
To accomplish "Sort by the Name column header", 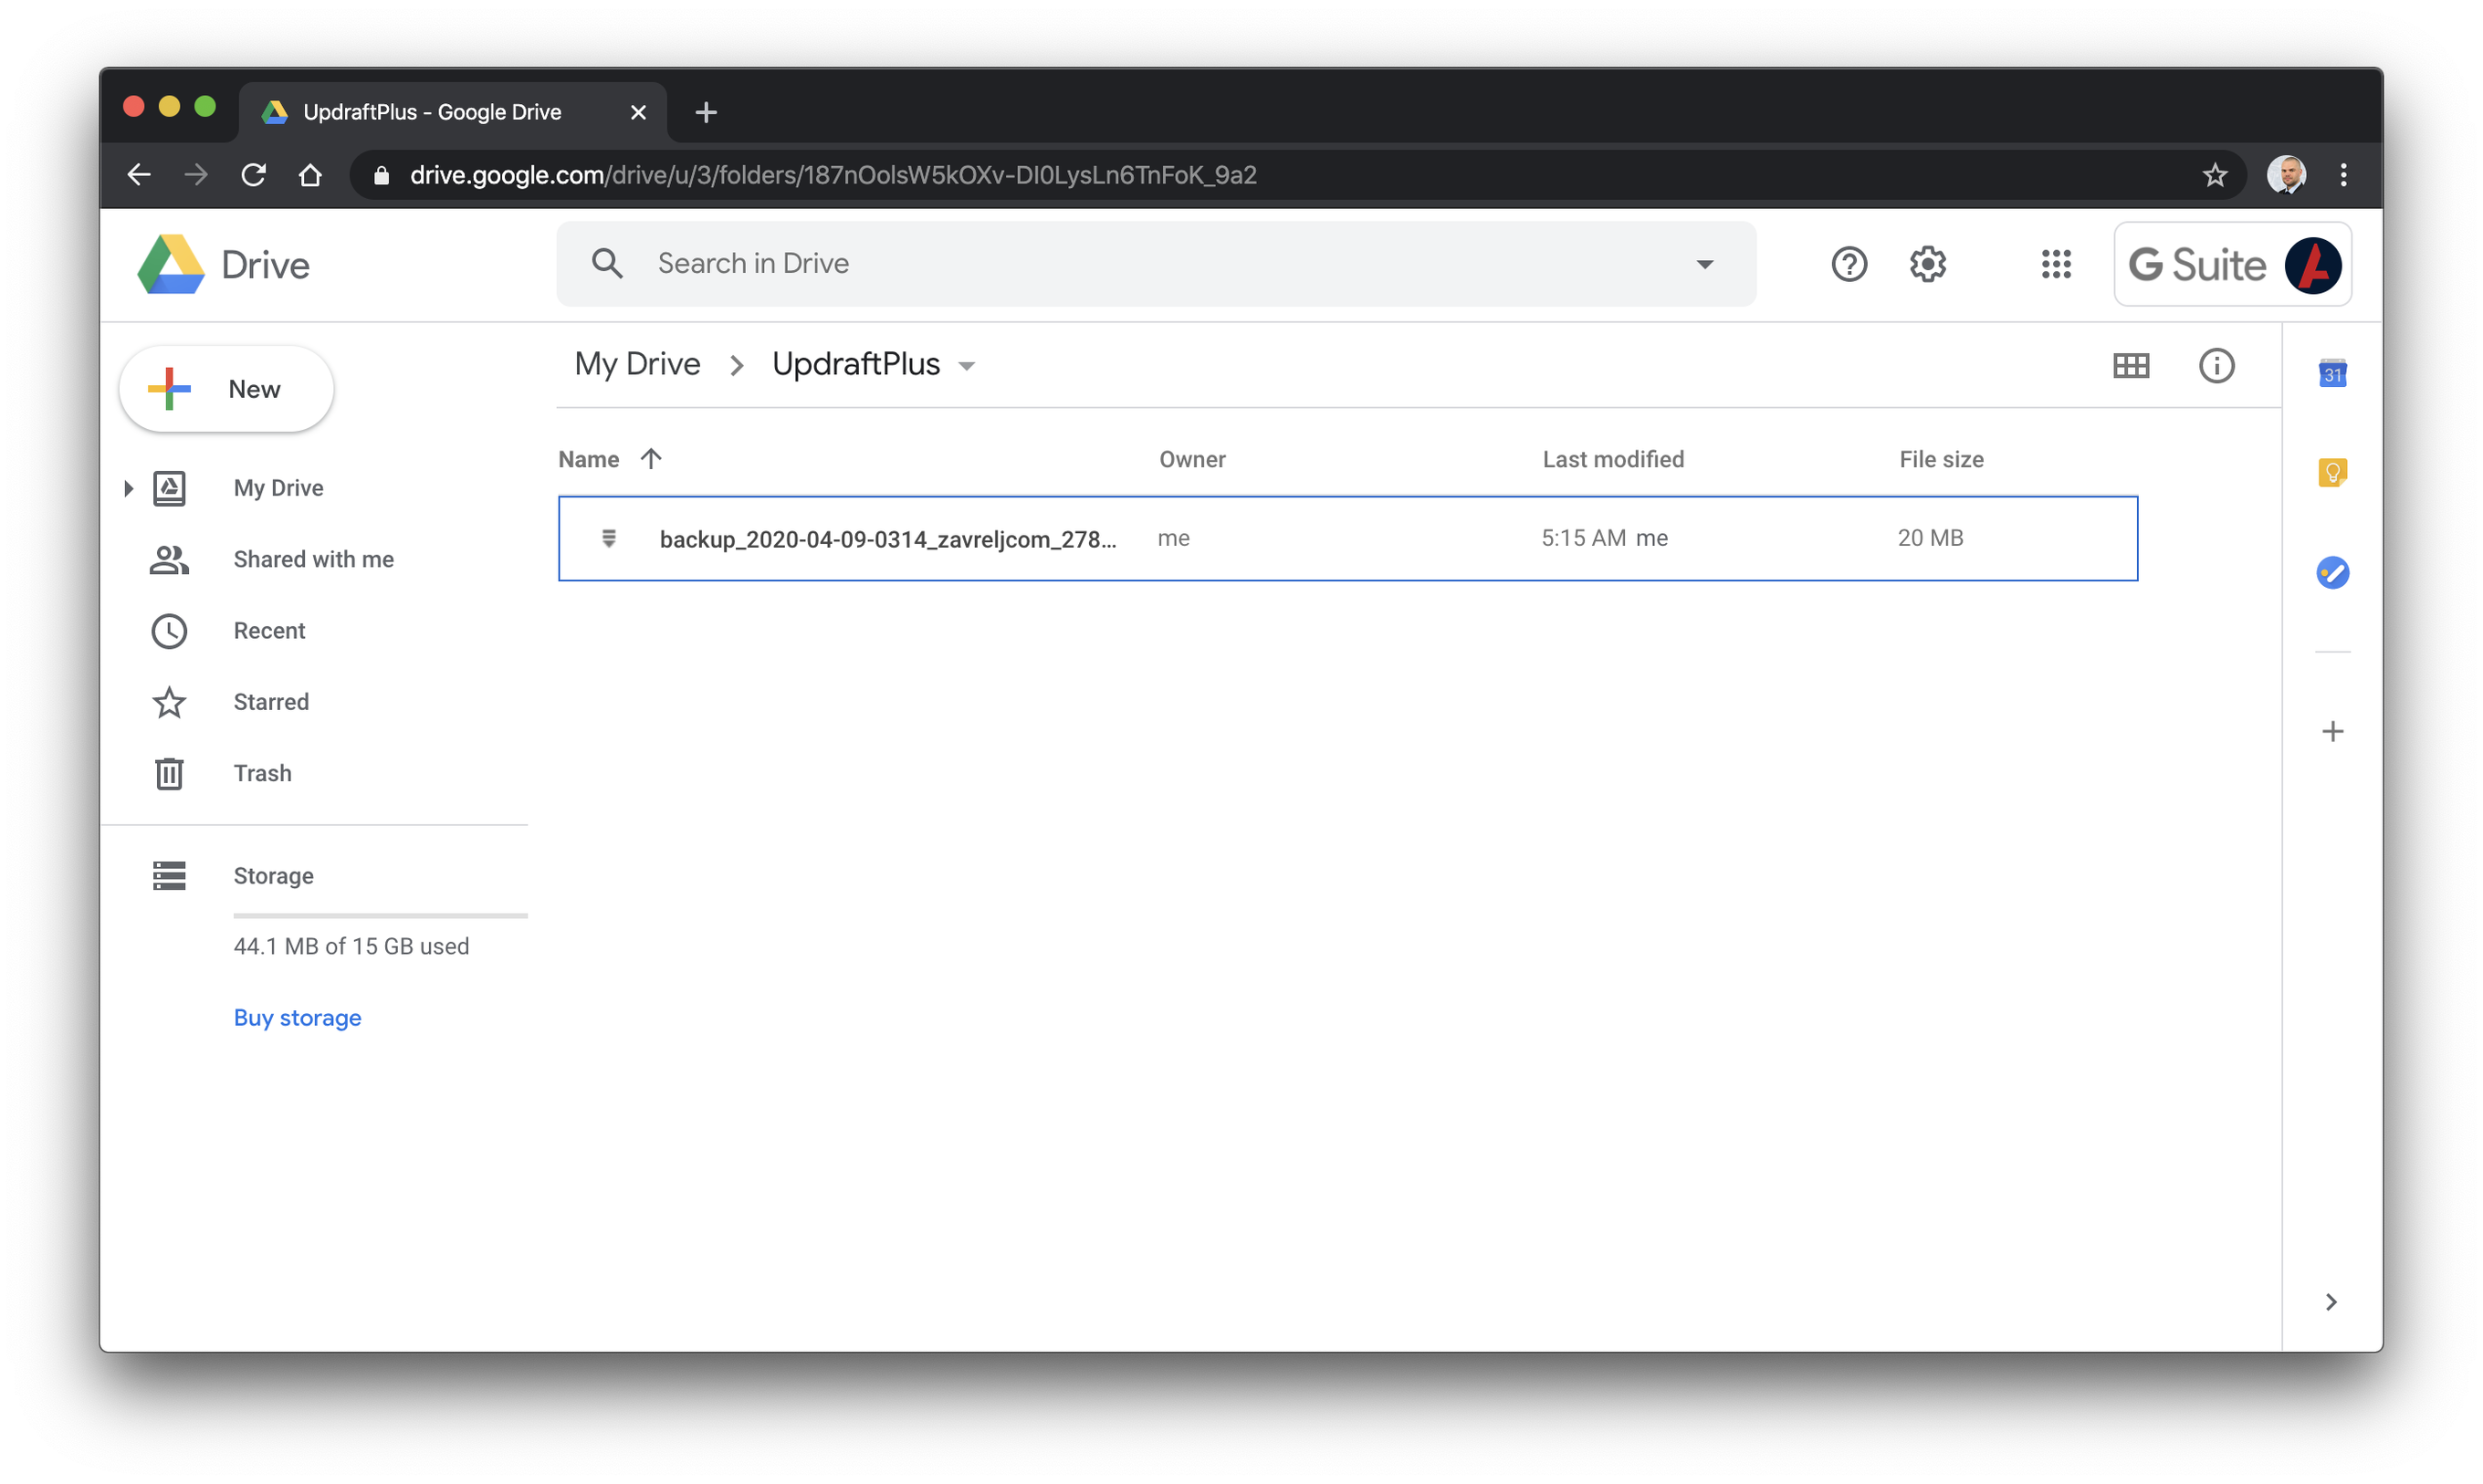I will click(x=588, y=459).
